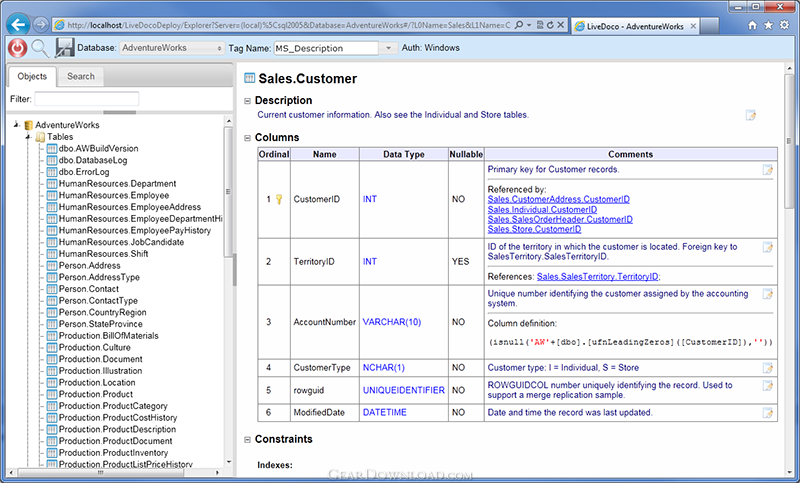This screenshot has width=800, height=483.
Task: Select HumanResources.Shift in tree
Action: (103, 254)
